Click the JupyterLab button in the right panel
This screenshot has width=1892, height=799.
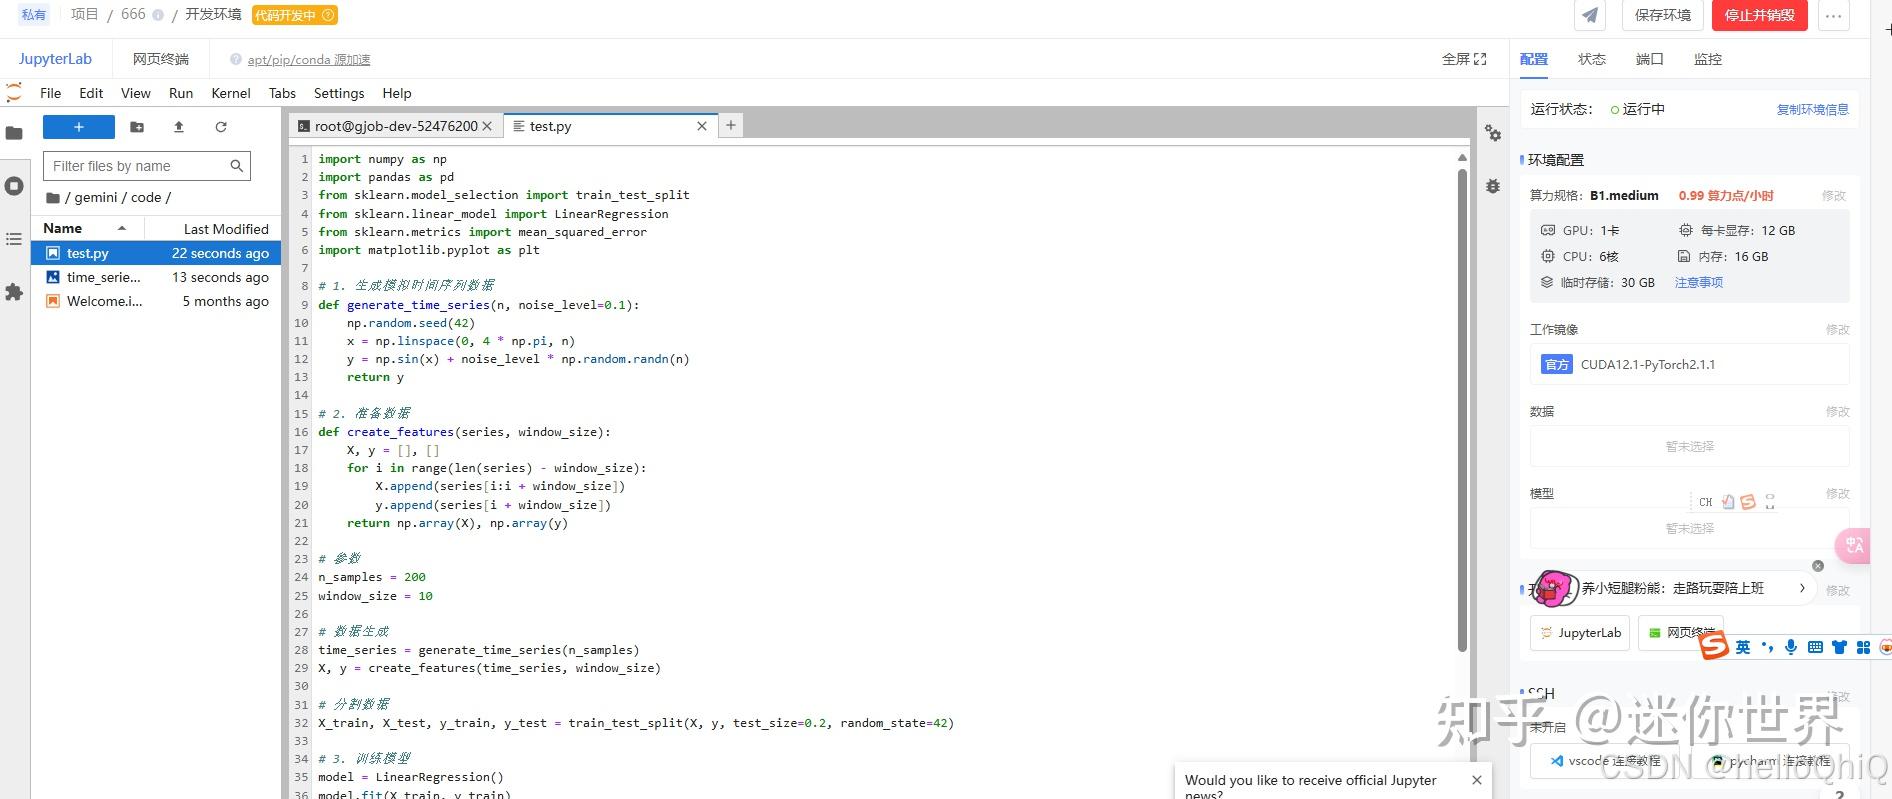[1580, 633]
